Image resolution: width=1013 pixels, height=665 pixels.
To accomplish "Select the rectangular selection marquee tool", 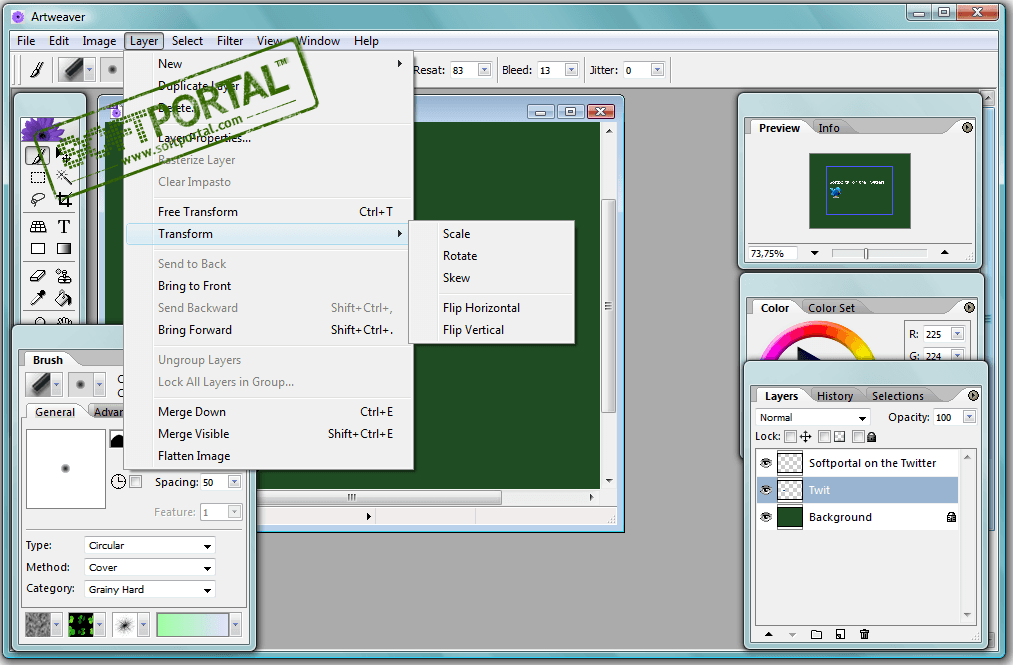I will [38, 177].
